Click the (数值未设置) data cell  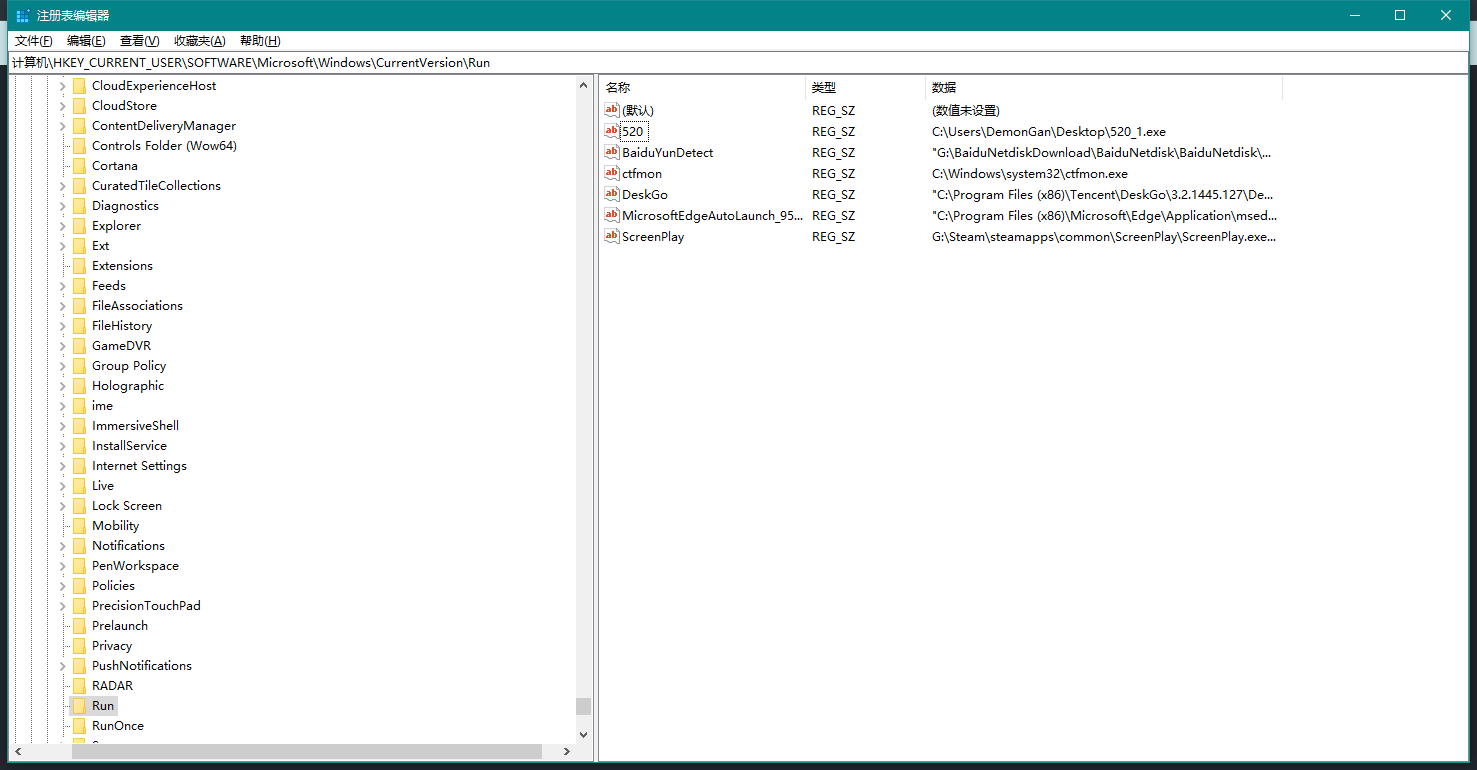coord(966,111)
